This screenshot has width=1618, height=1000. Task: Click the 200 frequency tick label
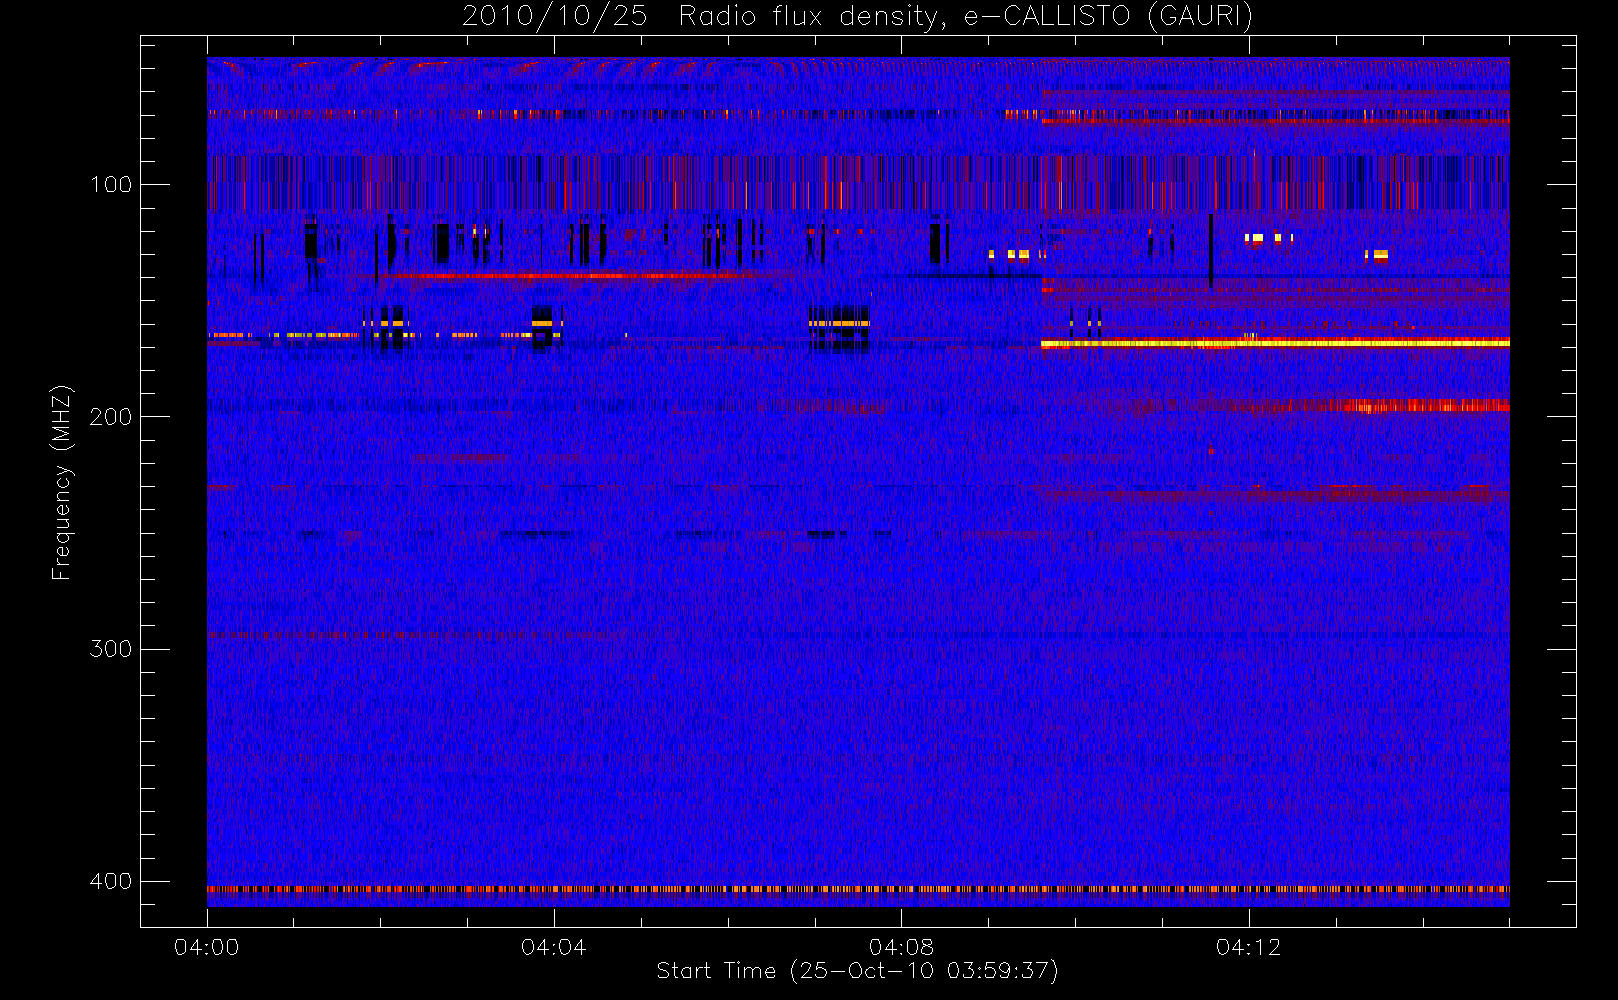tap(111, 416)
